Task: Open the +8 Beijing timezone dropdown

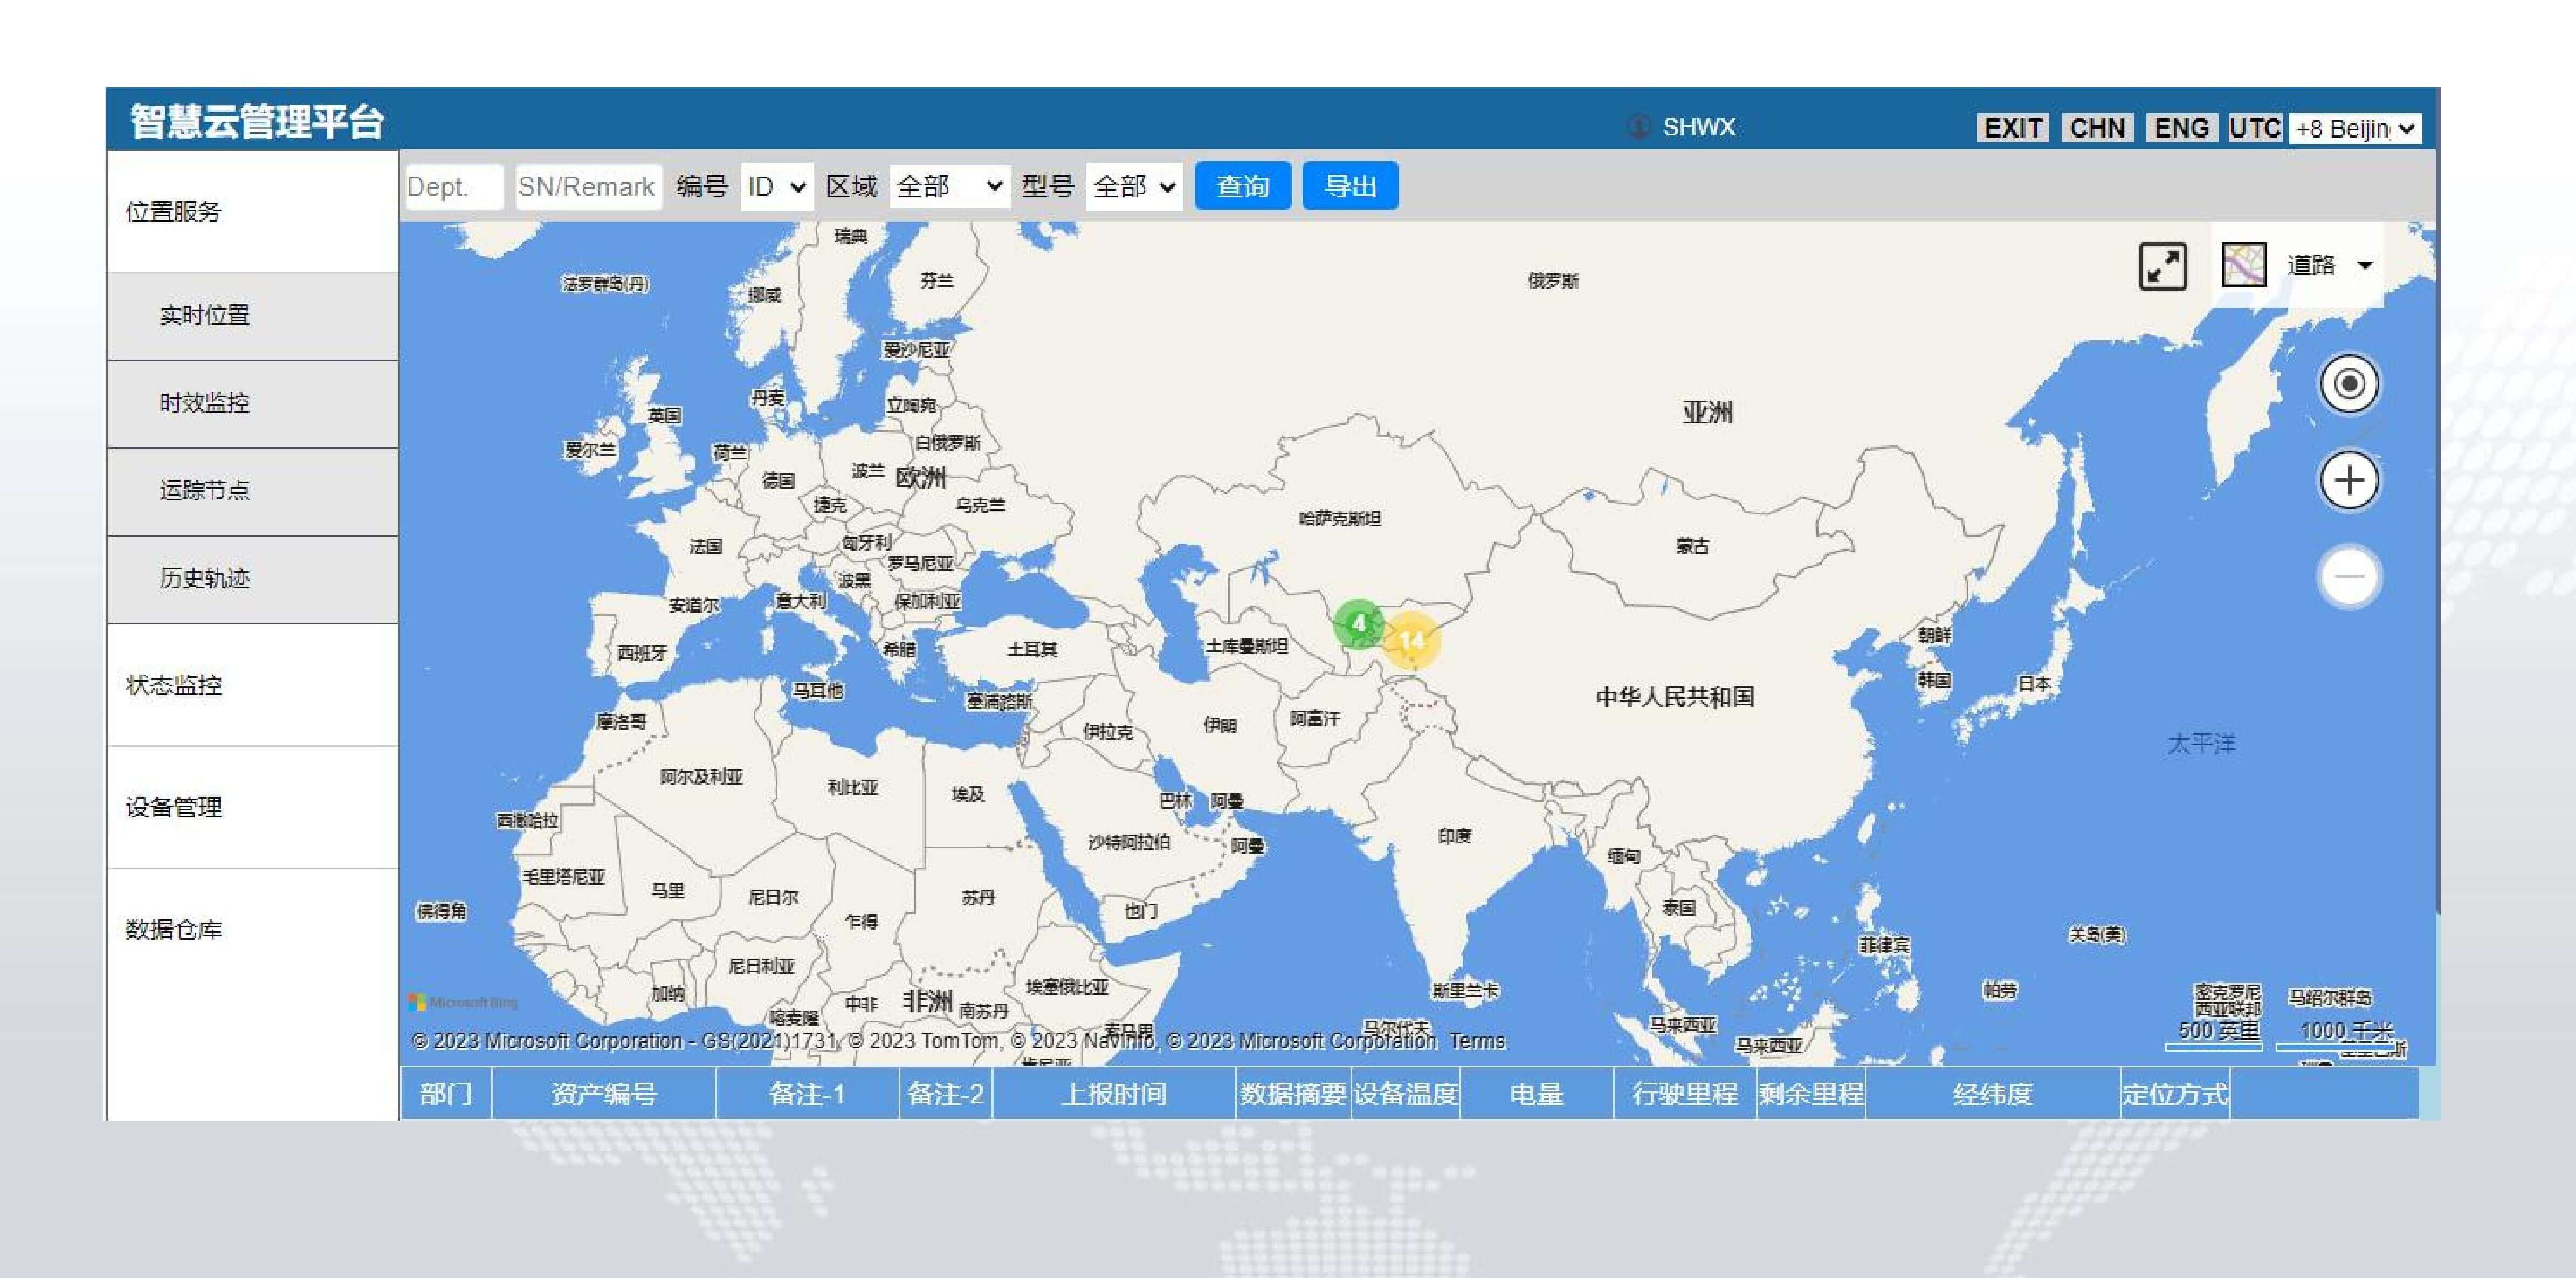Action: click(2355, 129)
